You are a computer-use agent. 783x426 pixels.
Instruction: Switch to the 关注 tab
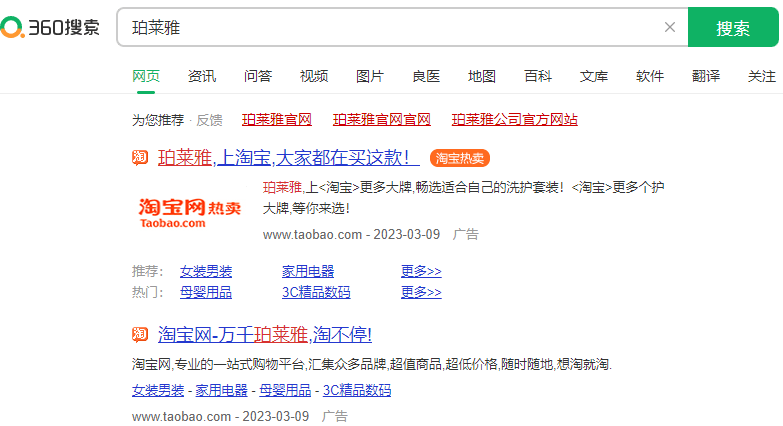coord(762,76)
